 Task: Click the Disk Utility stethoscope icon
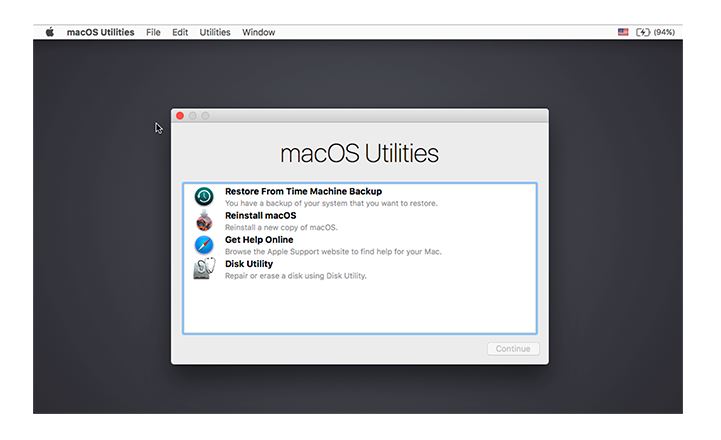204,269
